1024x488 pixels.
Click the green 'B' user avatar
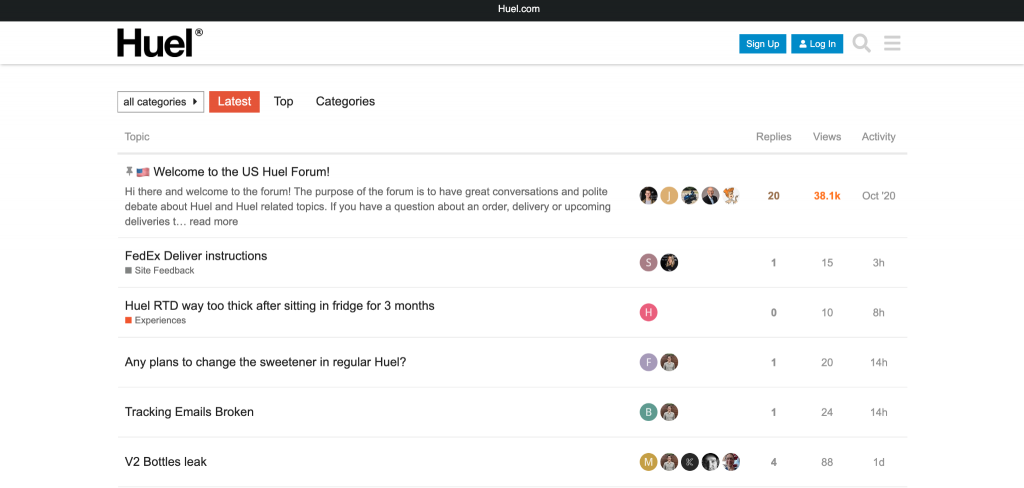(648, 412)
